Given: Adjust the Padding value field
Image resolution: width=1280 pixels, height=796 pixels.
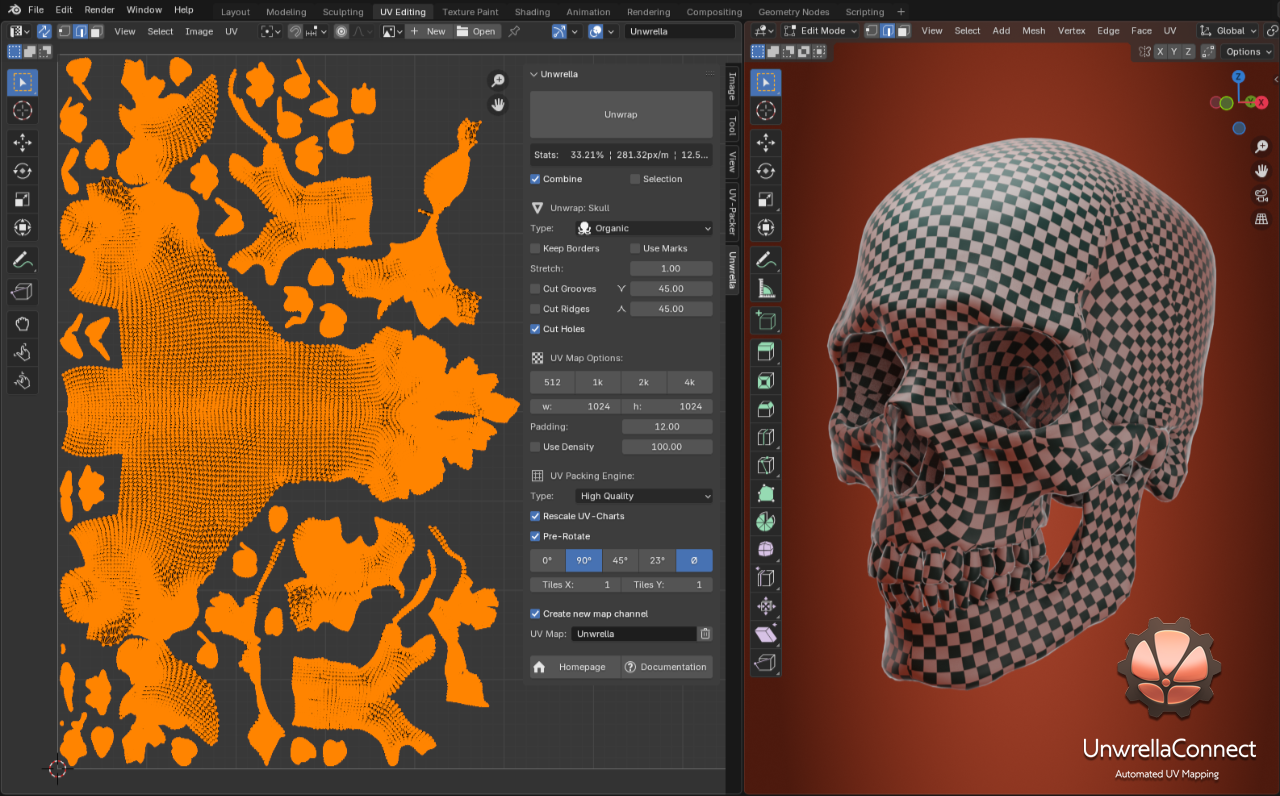Looking at the screenshot, I should point(667,427).
